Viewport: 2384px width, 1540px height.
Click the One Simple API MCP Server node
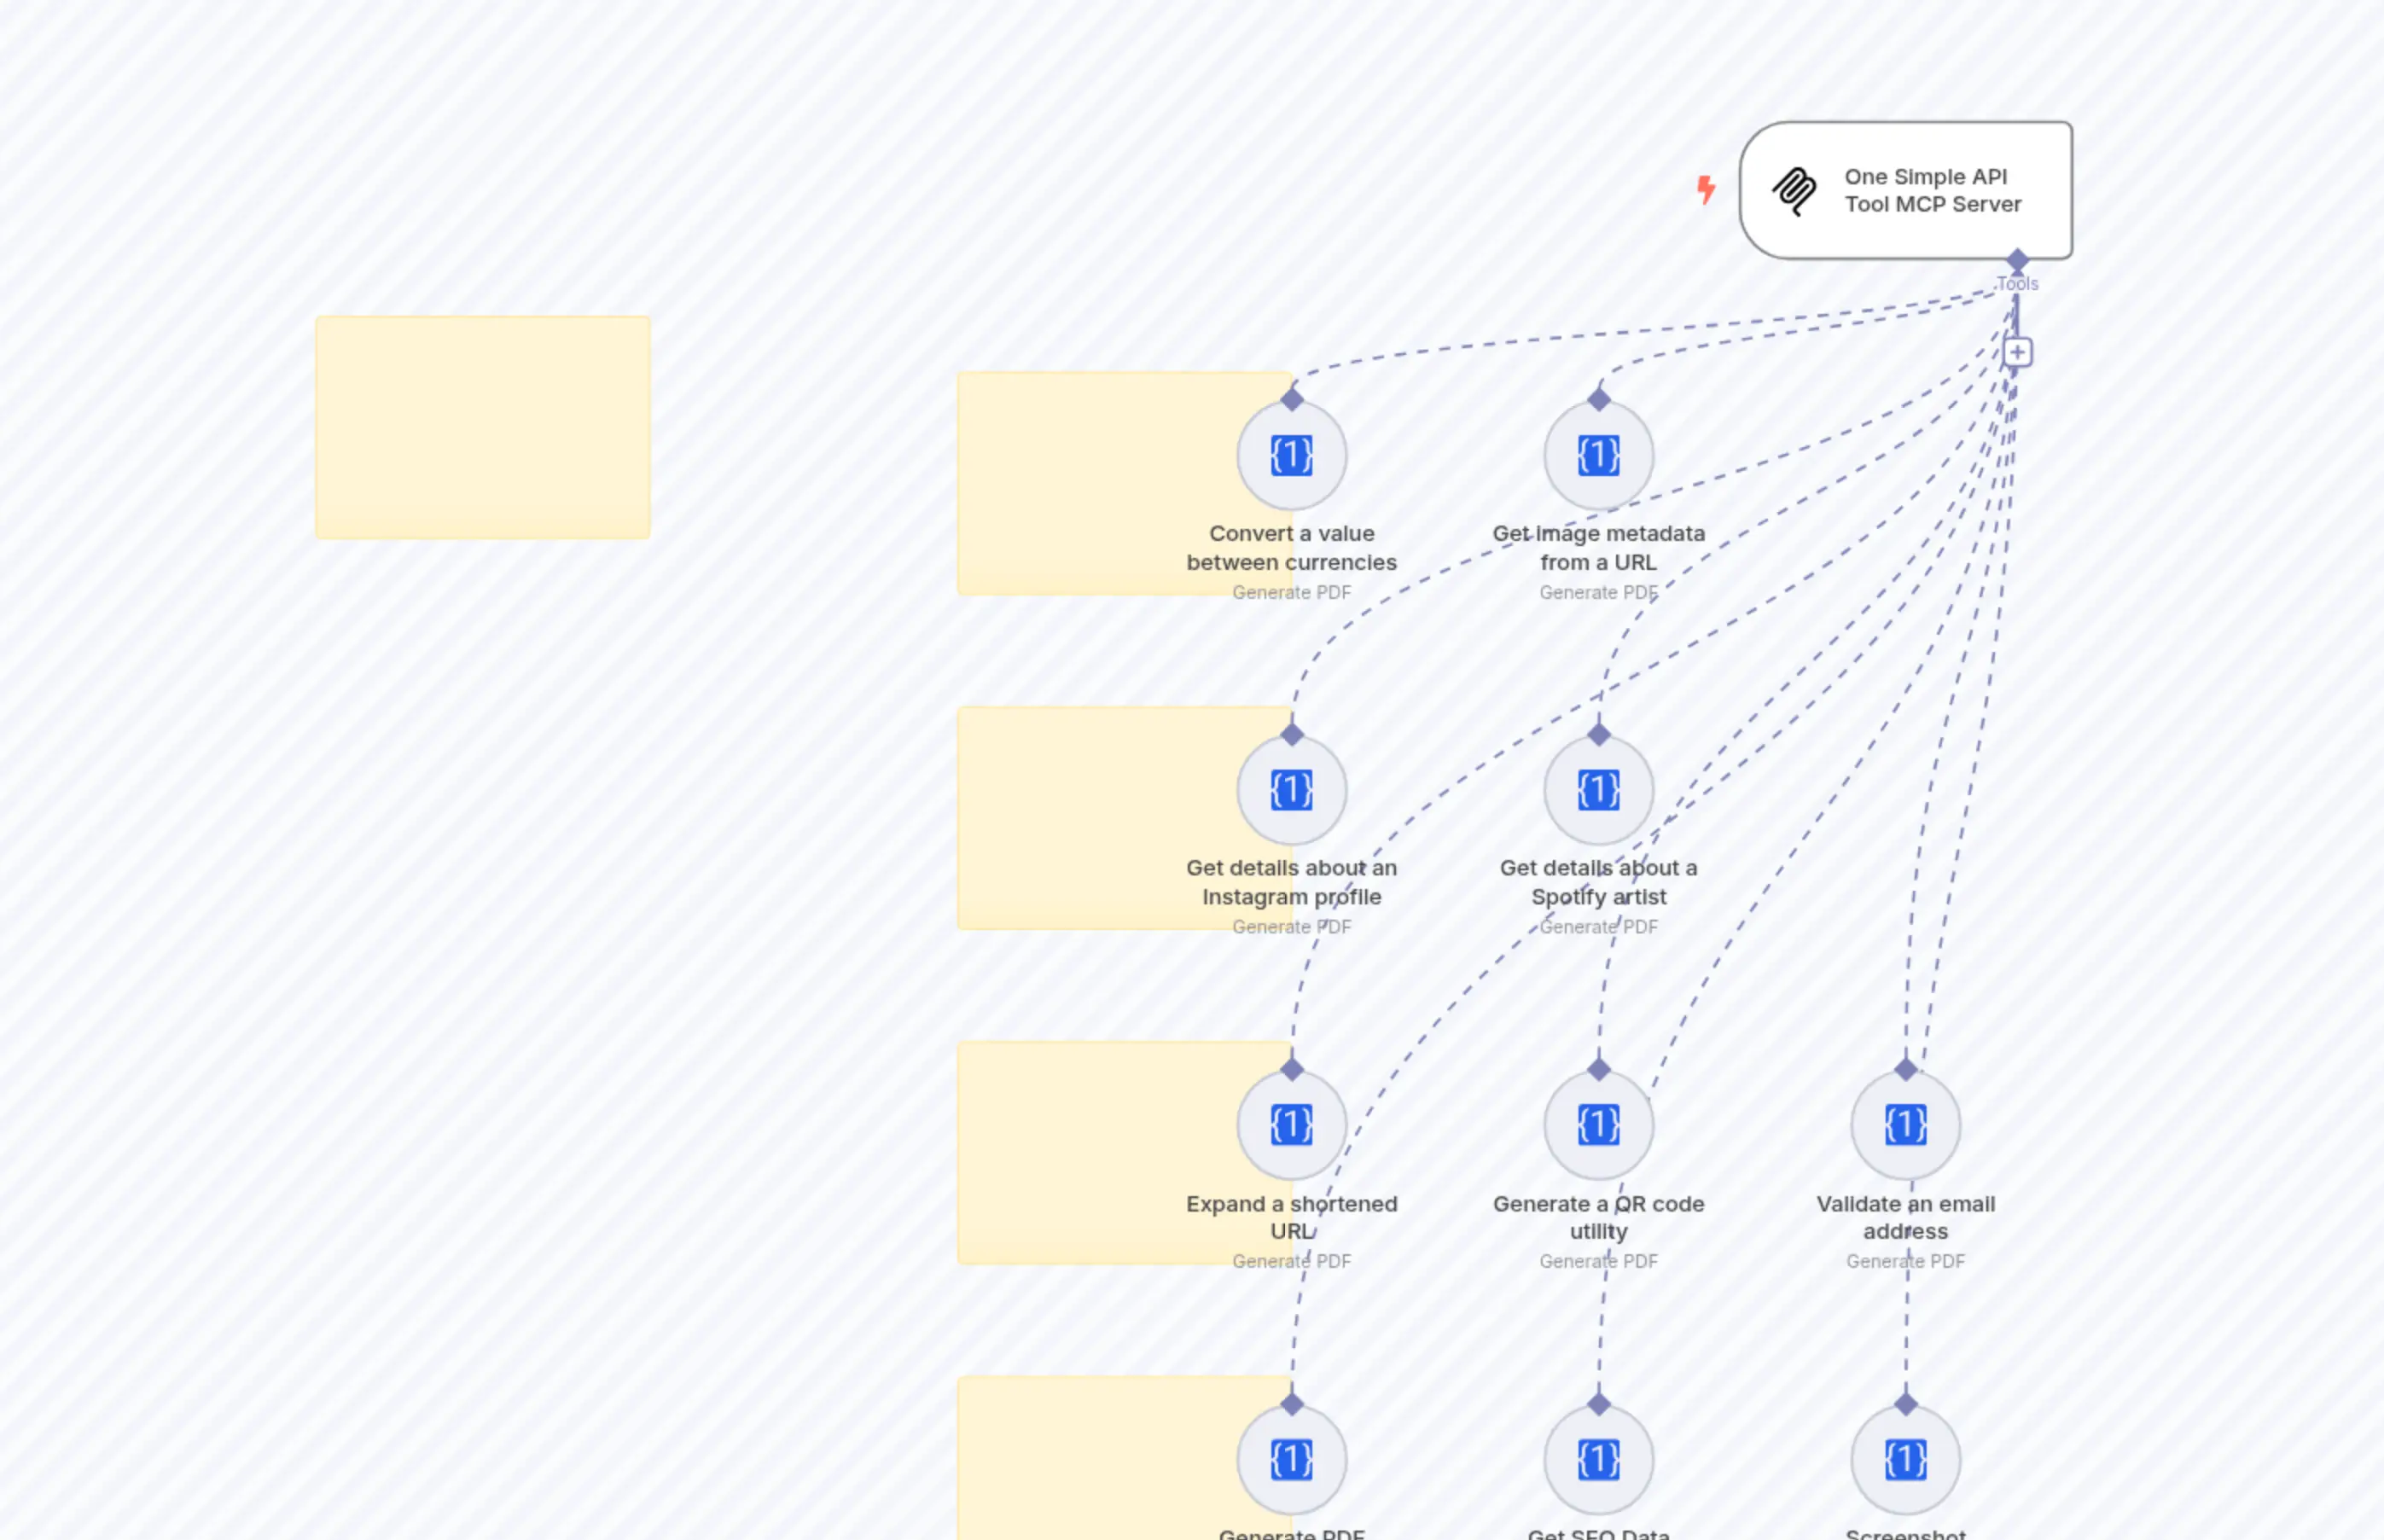1905,190
